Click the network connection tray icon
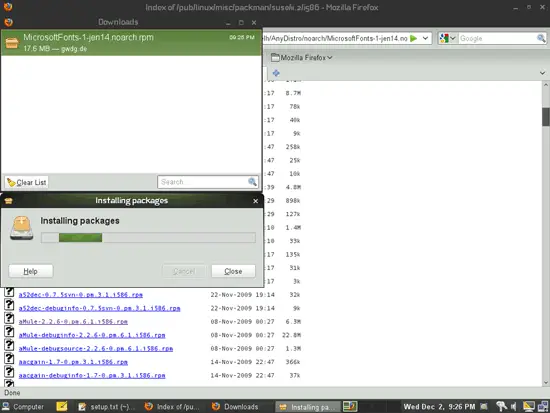This screenshot has height=413, width=550. pos(543,407)
